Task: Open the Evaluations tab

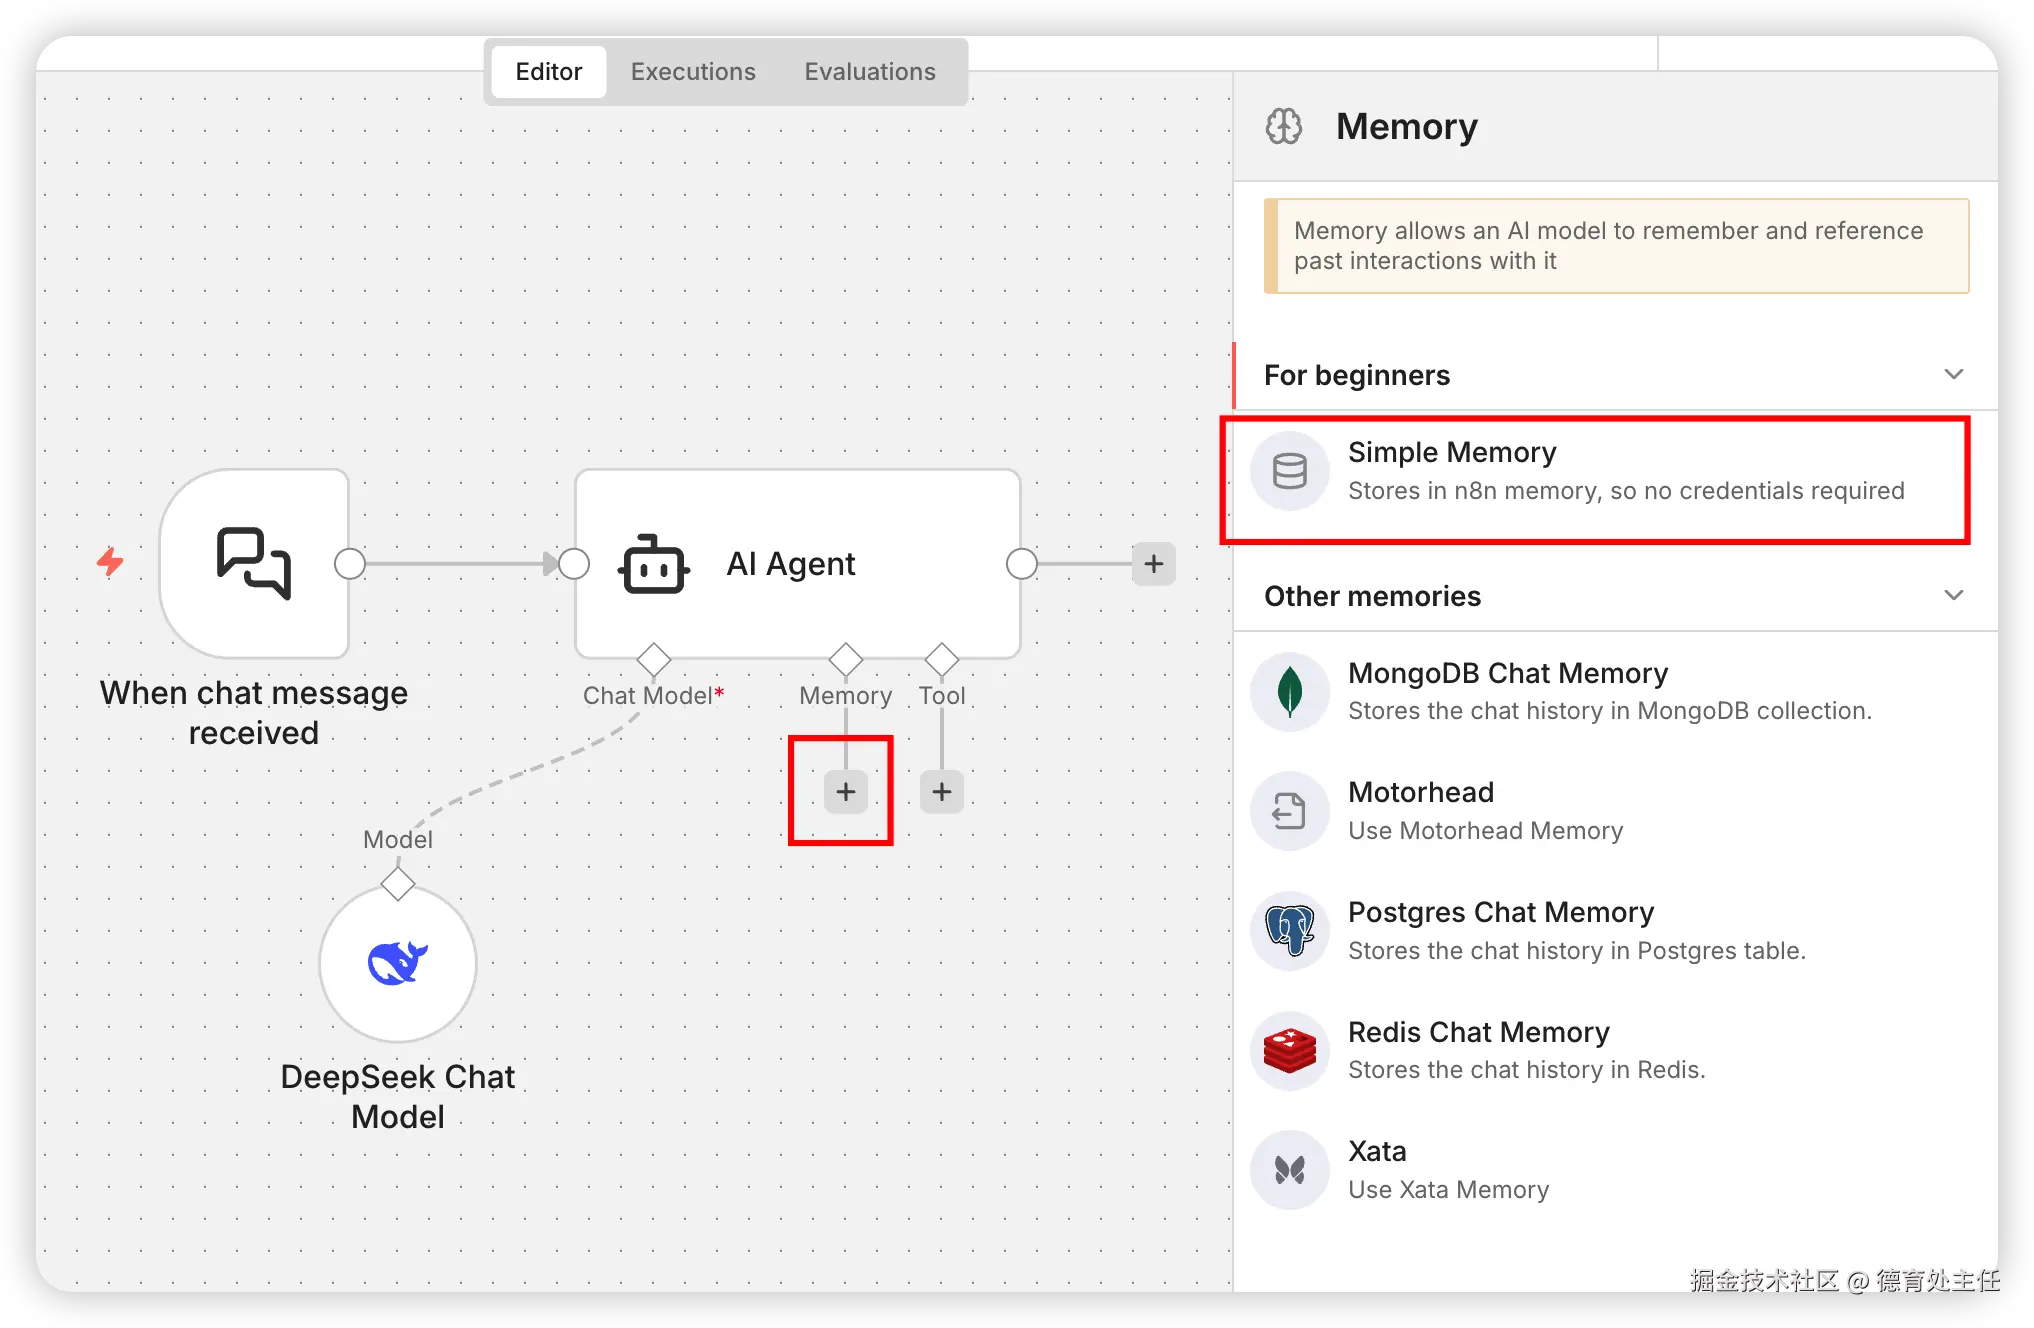Action: 870,72
